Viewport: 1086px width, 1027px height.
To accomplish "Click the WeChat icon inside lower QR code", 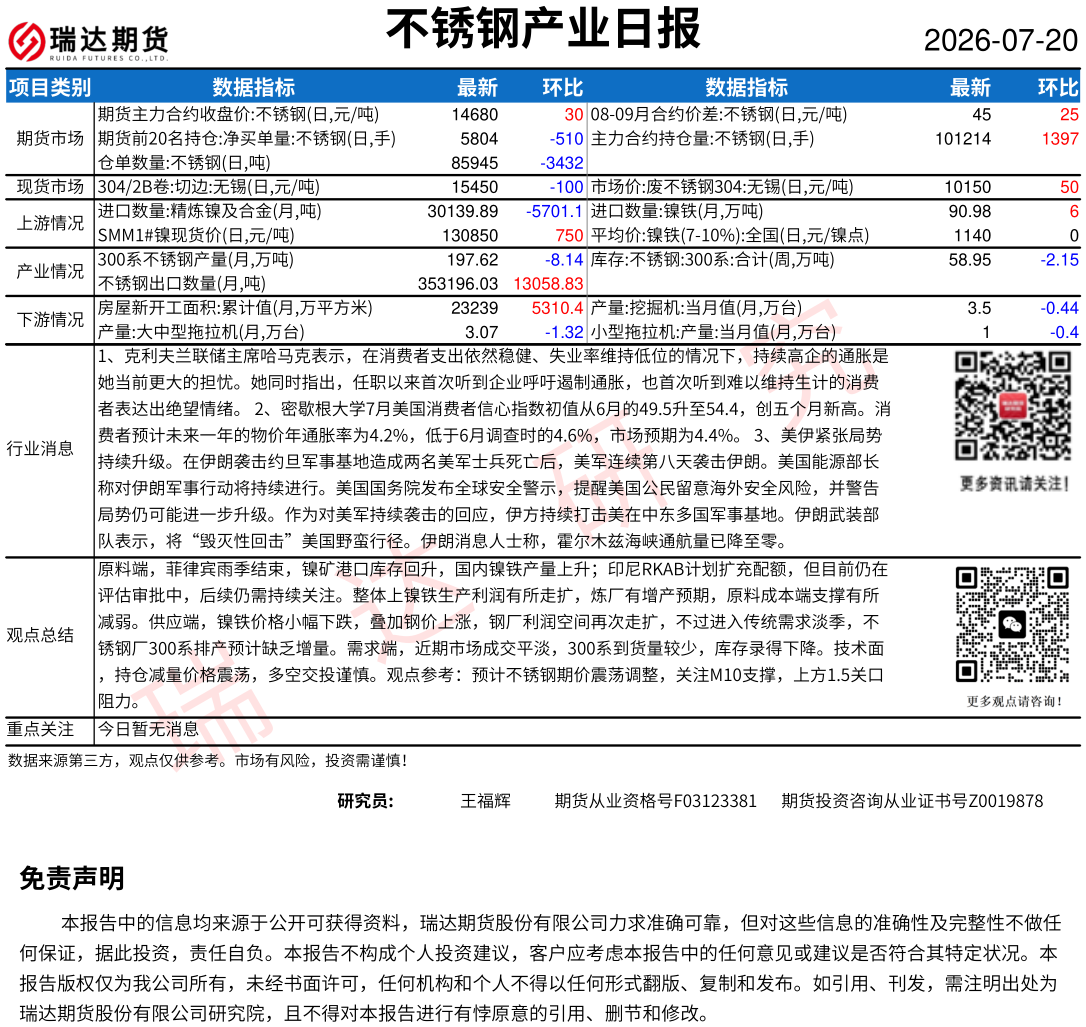I will click(1013, 625).
